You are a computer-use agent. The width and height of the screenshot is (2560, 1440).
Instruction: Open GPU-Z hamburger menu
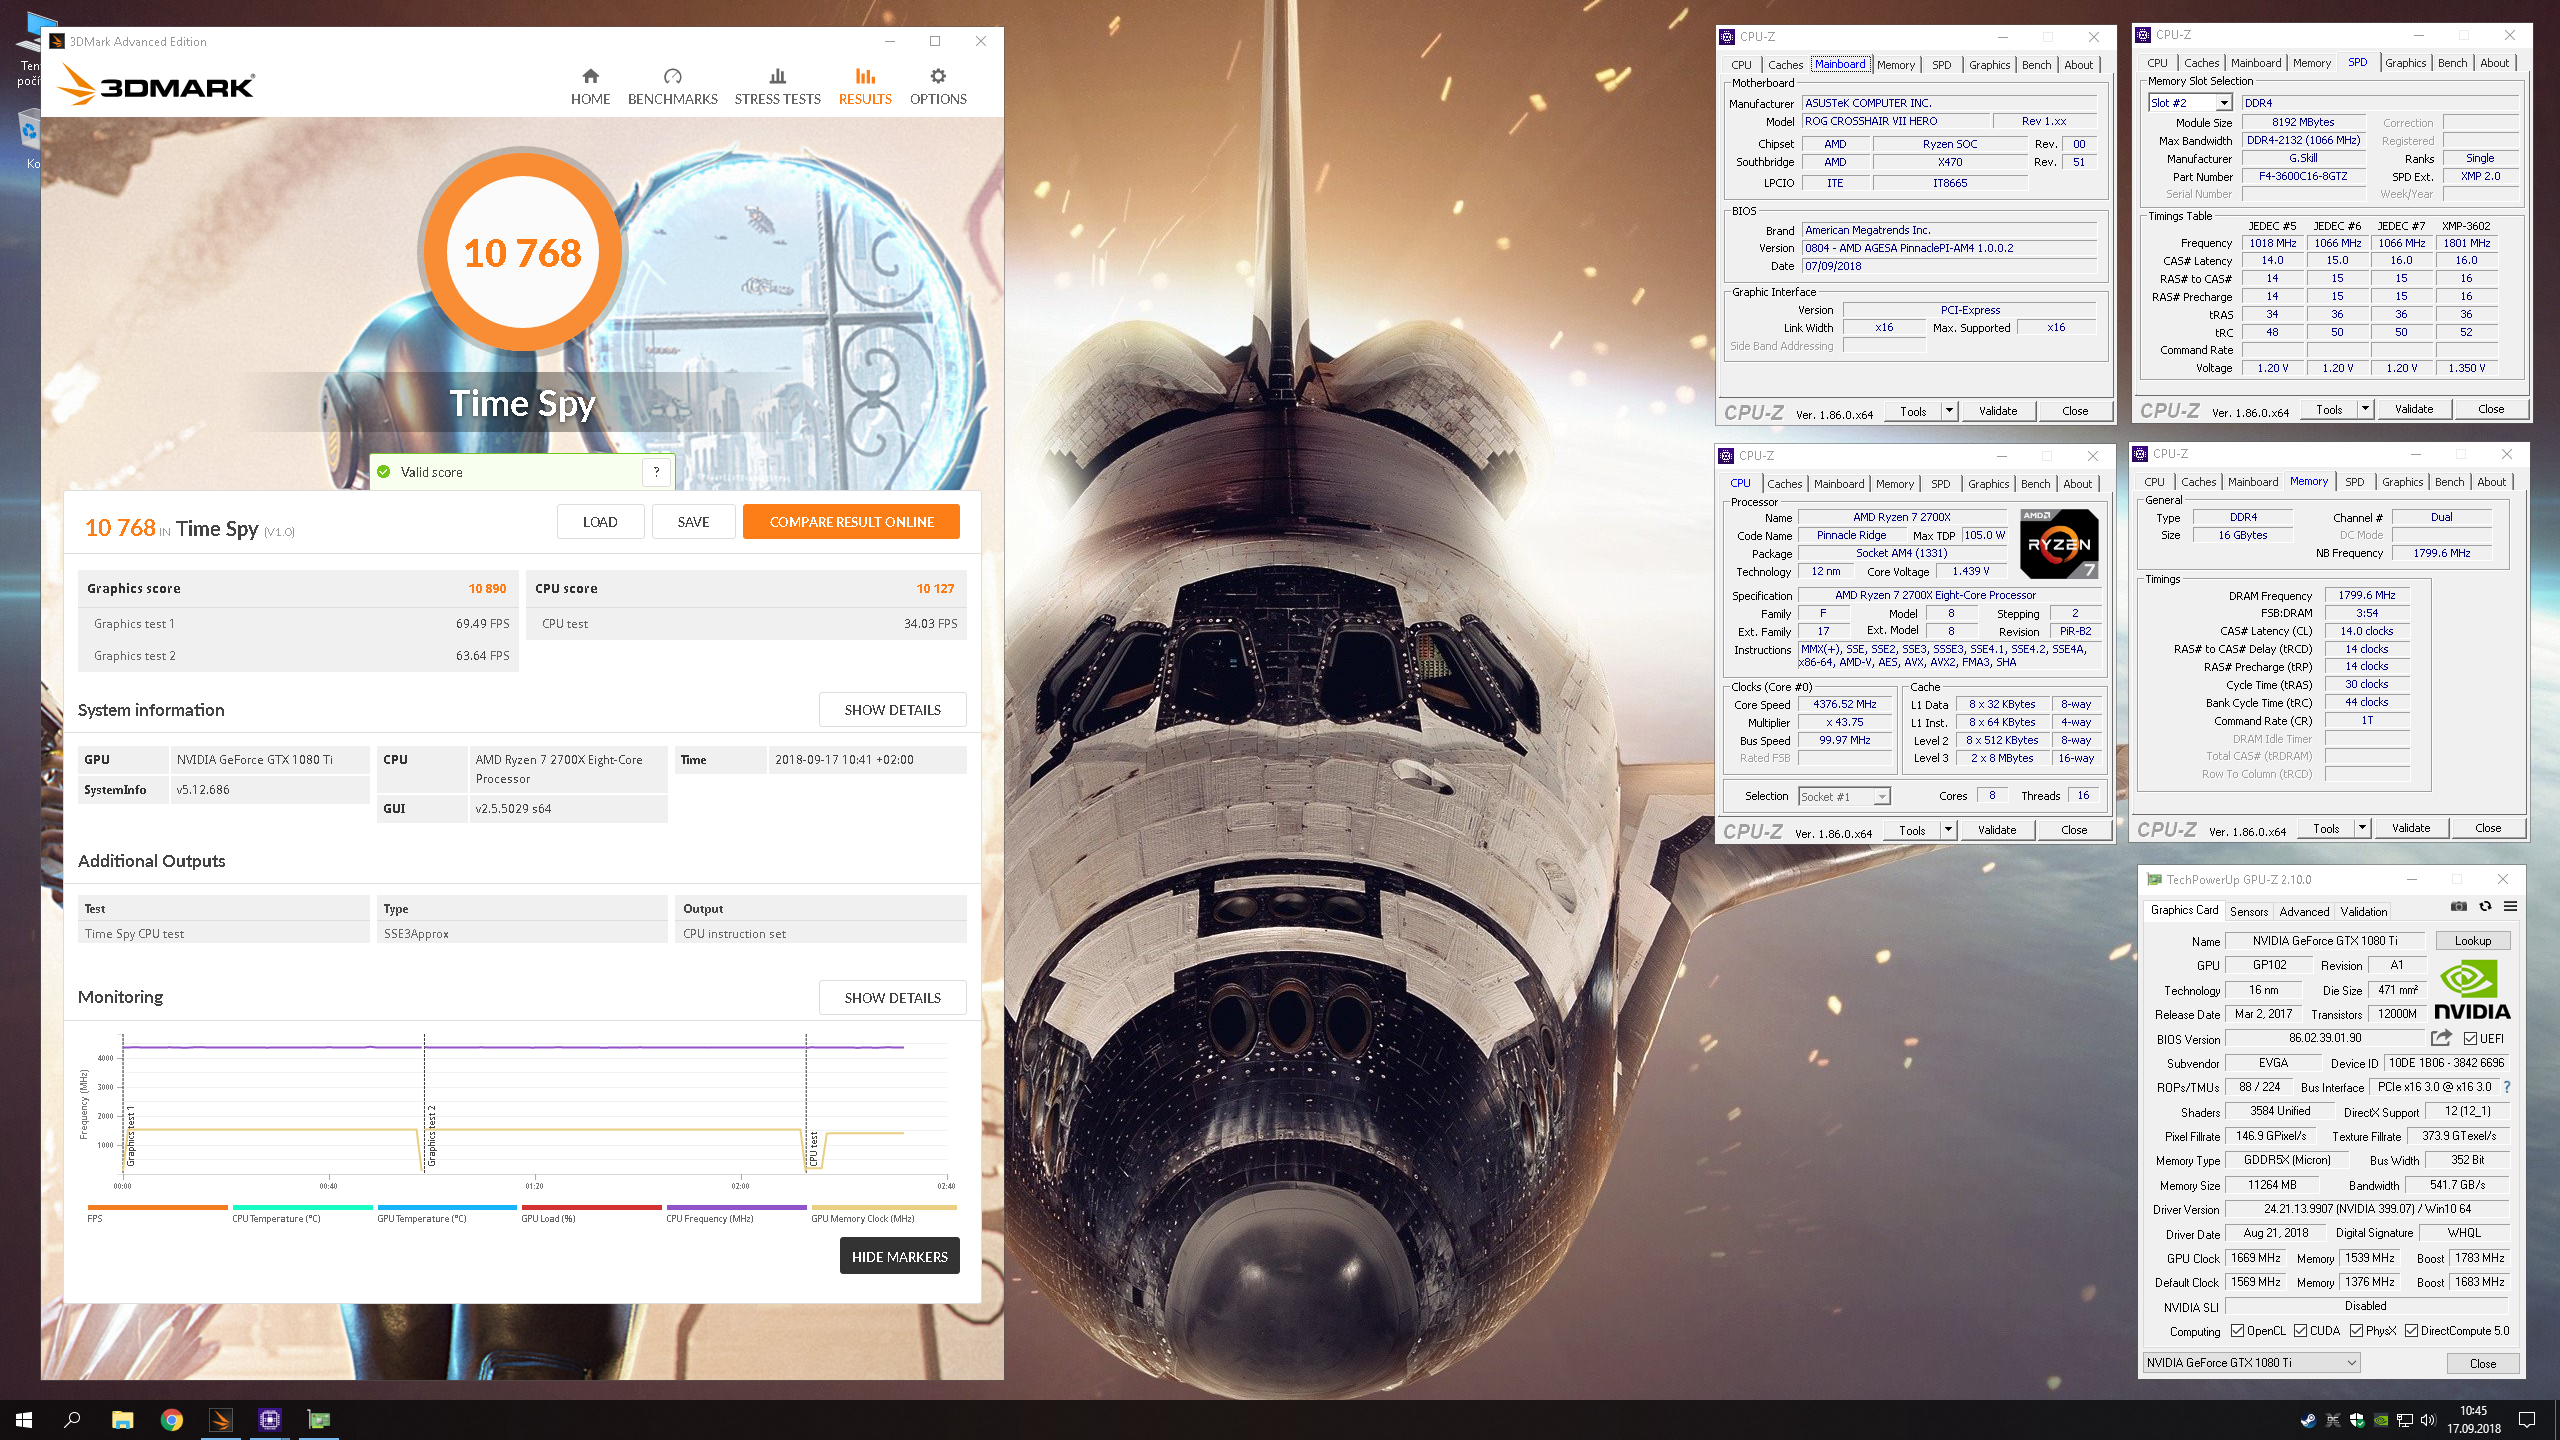point(2510,907)
